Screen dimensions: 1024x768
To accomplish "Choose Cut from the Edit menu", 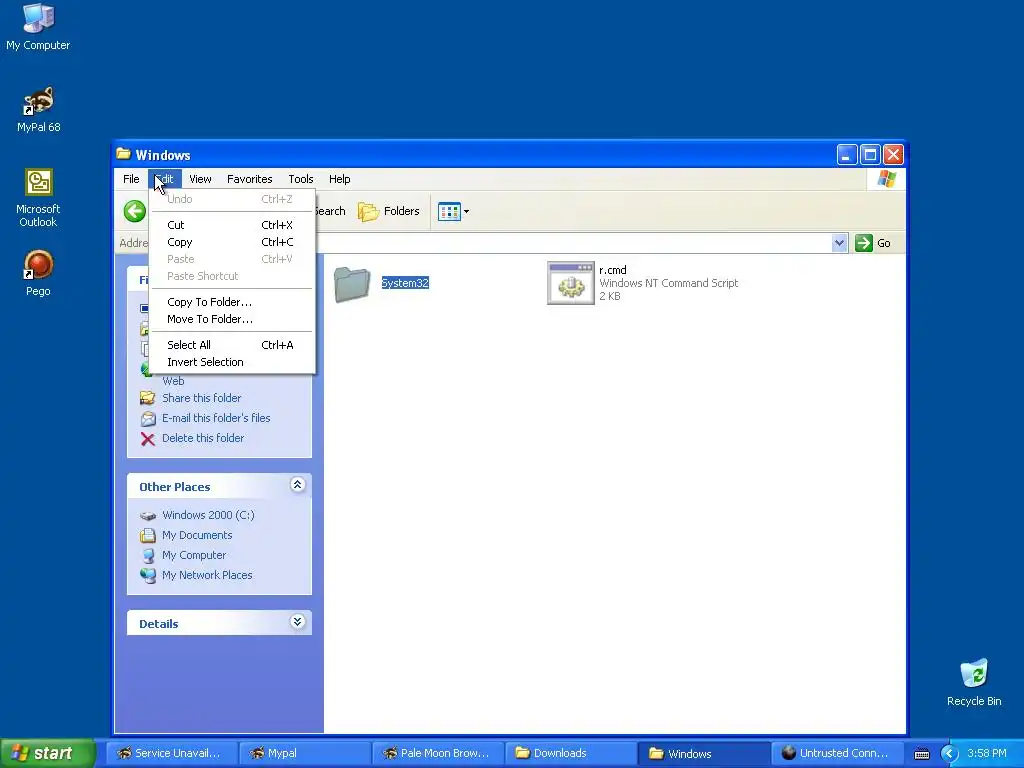I will coord(232,225).
